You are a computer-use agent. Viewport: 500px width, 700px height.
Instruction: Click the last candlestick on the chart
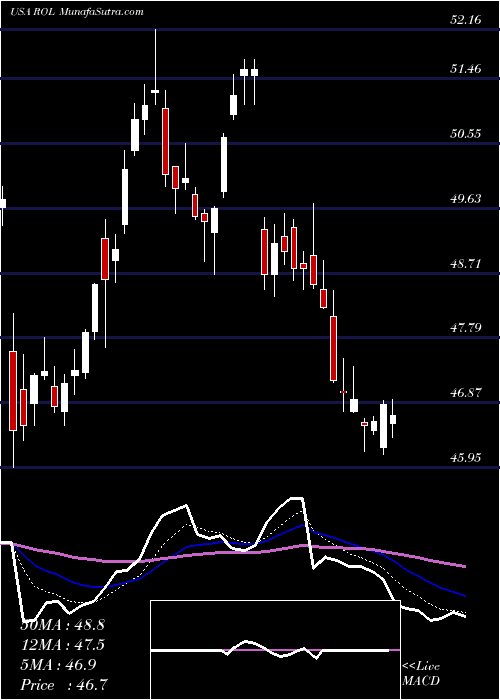coord(393,419)
